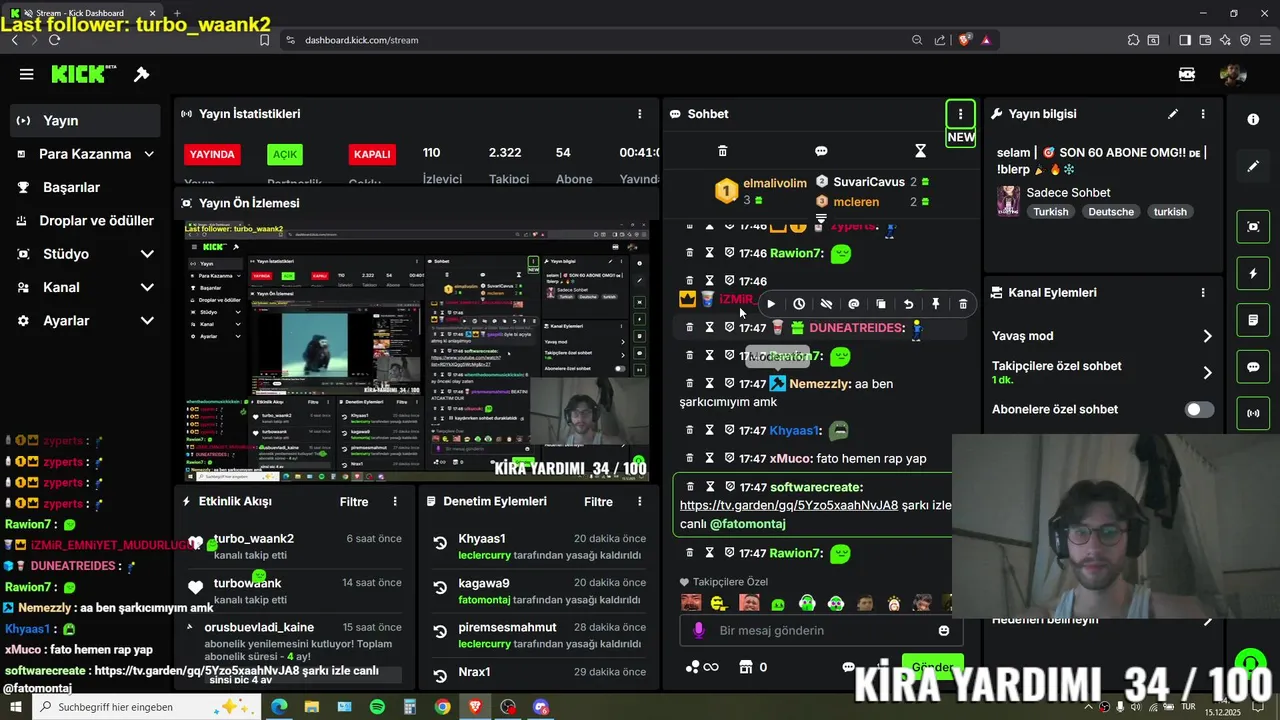
Task: Click the undo icon beside Khyaas1 ban removal
Action: [x=440, y=544]
